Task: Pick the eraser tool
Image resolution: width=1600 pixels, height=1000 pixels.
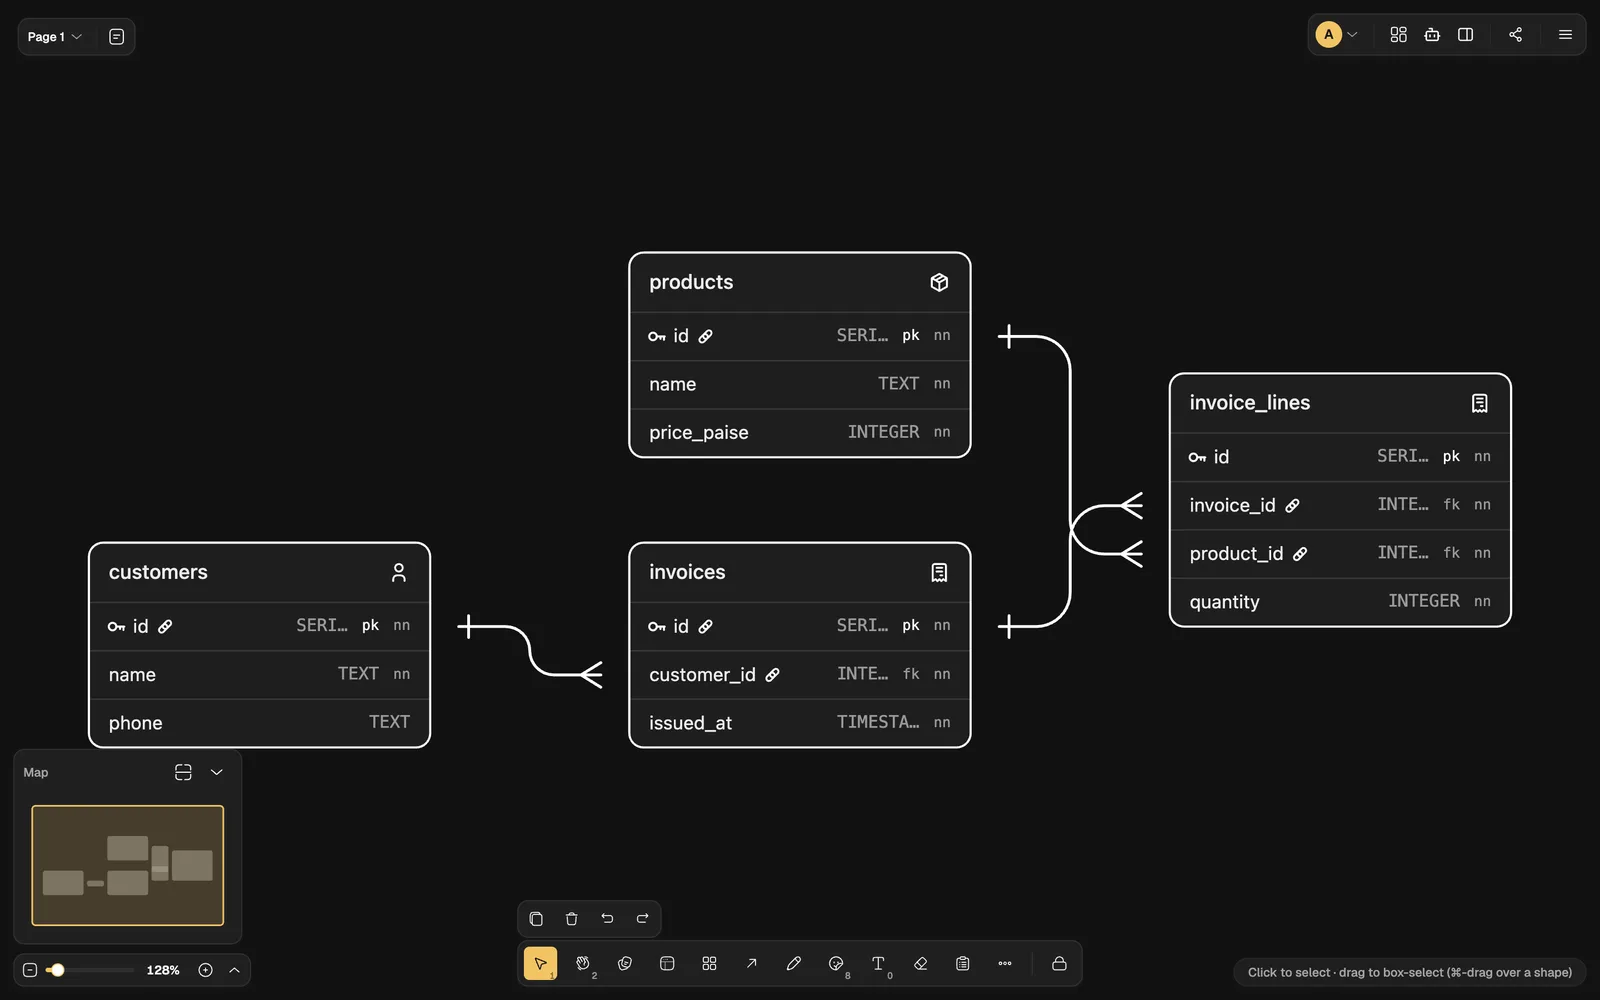Action: 920,963
